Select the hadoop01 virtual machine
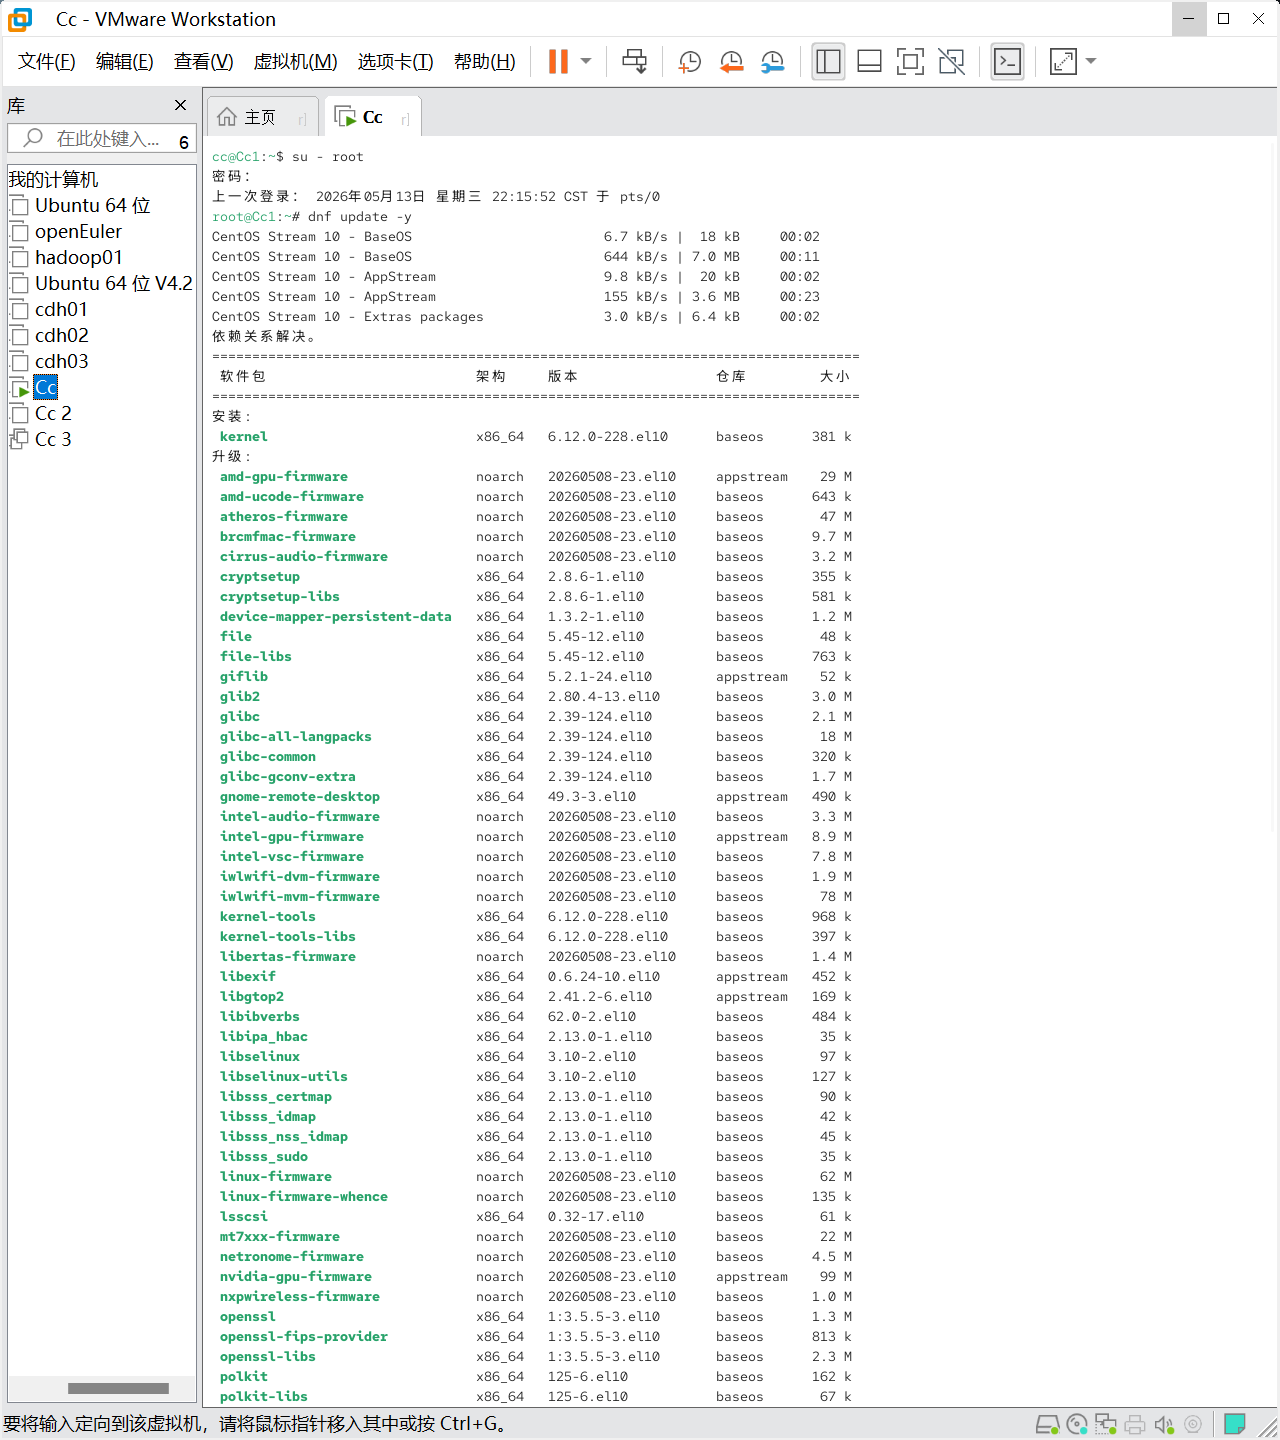This screenshot has width=1280, height=1440. [78, 257]
